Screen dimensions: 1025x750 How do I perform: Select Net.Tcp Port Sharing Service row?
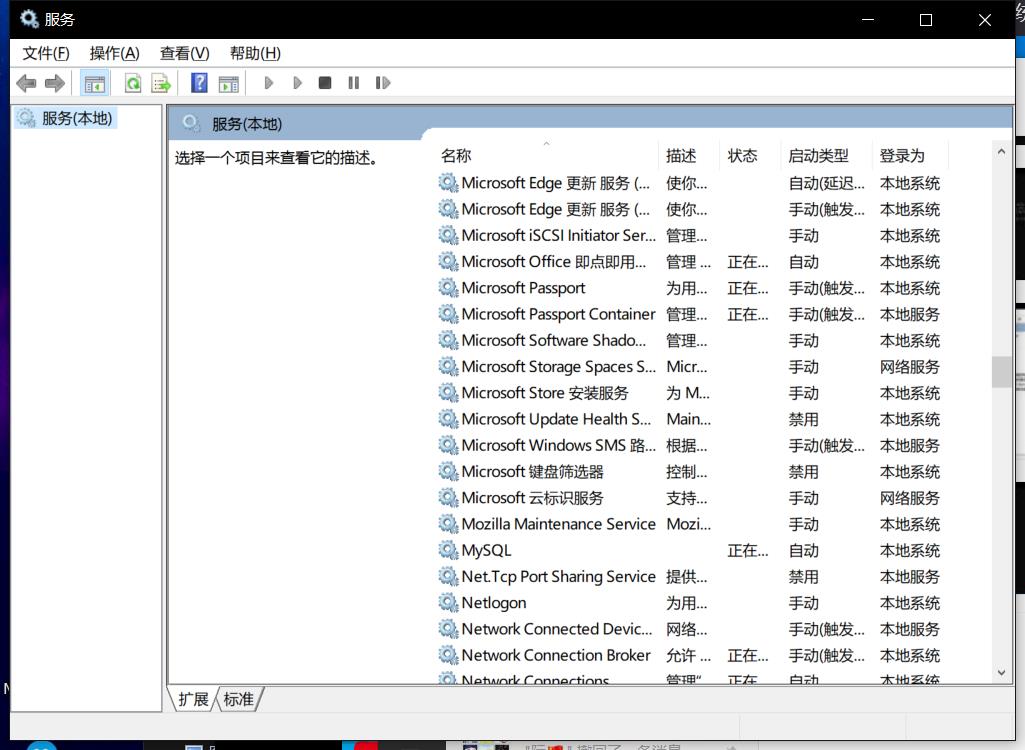690,577
